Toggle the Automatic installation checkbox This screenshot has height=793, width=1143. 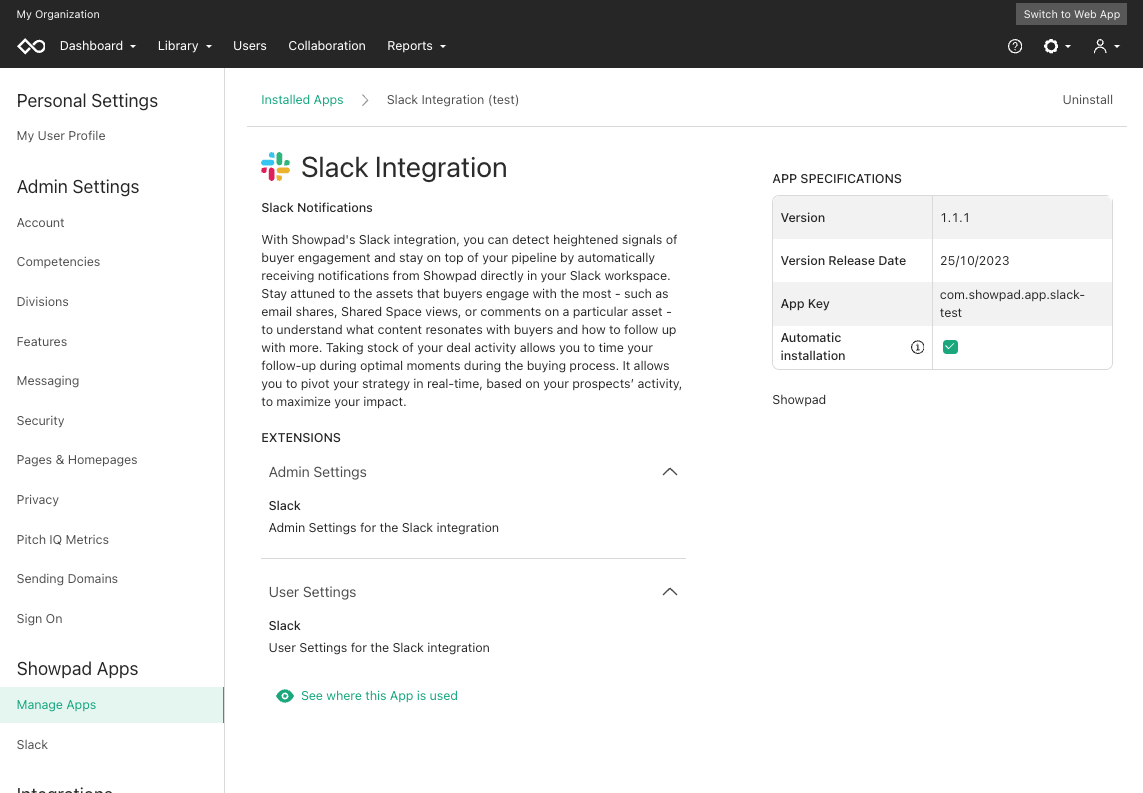(x=950, y=347)
